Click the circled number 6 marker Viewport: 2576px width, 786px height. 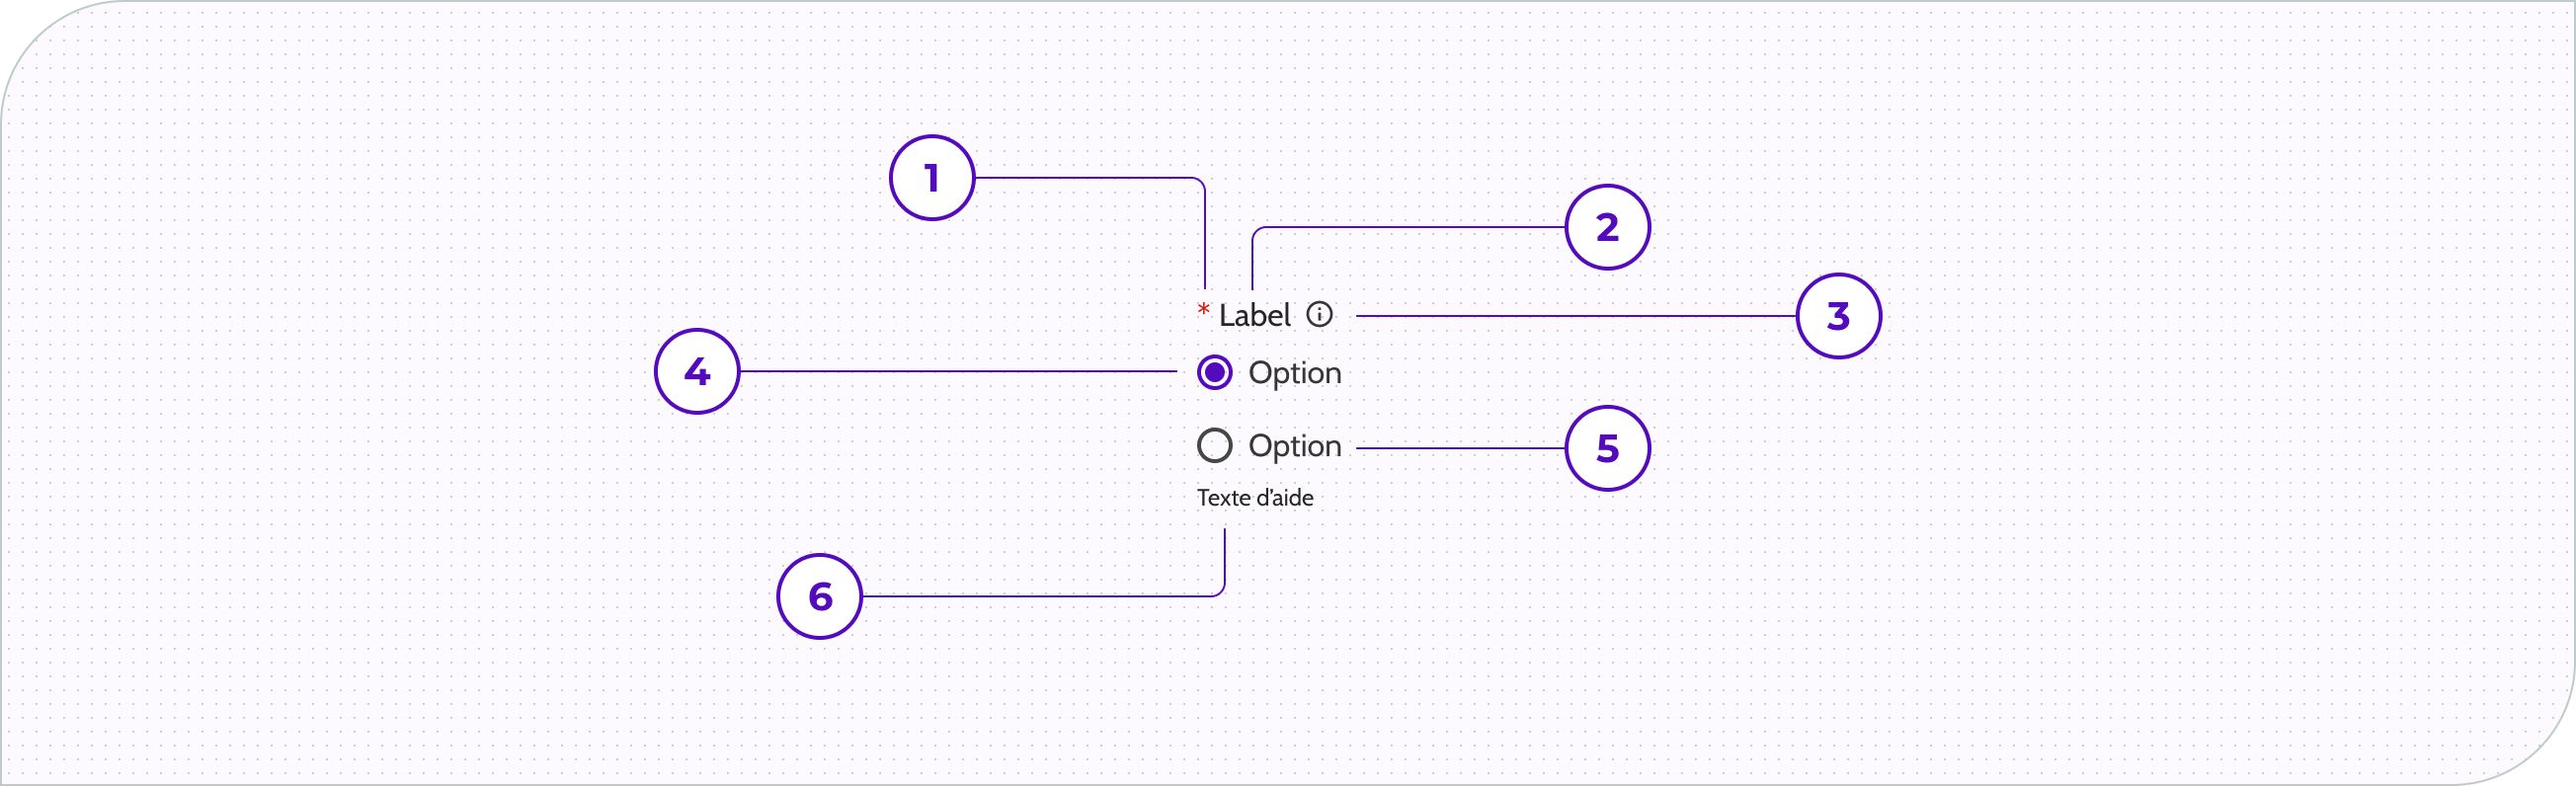click(820, 597)
